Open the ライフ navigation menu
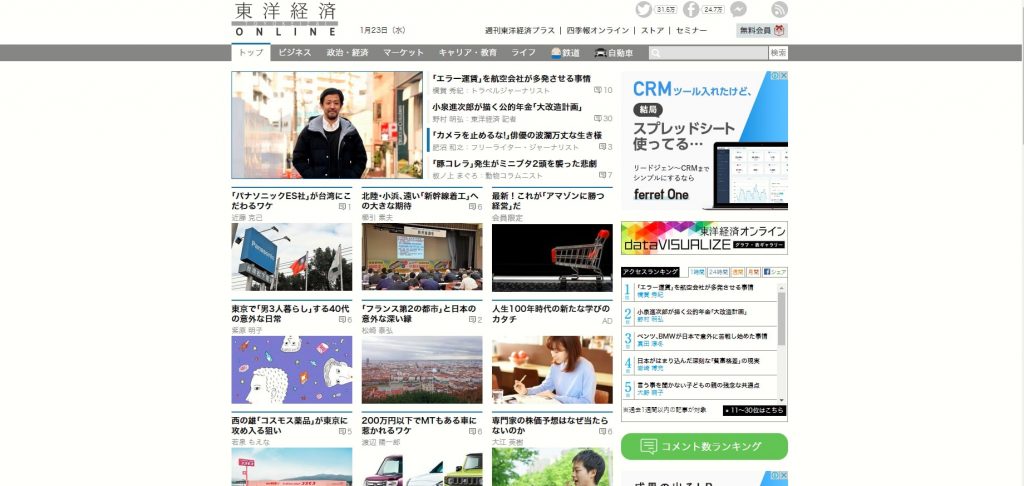This screenshot has width=1024, height=486. coord(524,53)
